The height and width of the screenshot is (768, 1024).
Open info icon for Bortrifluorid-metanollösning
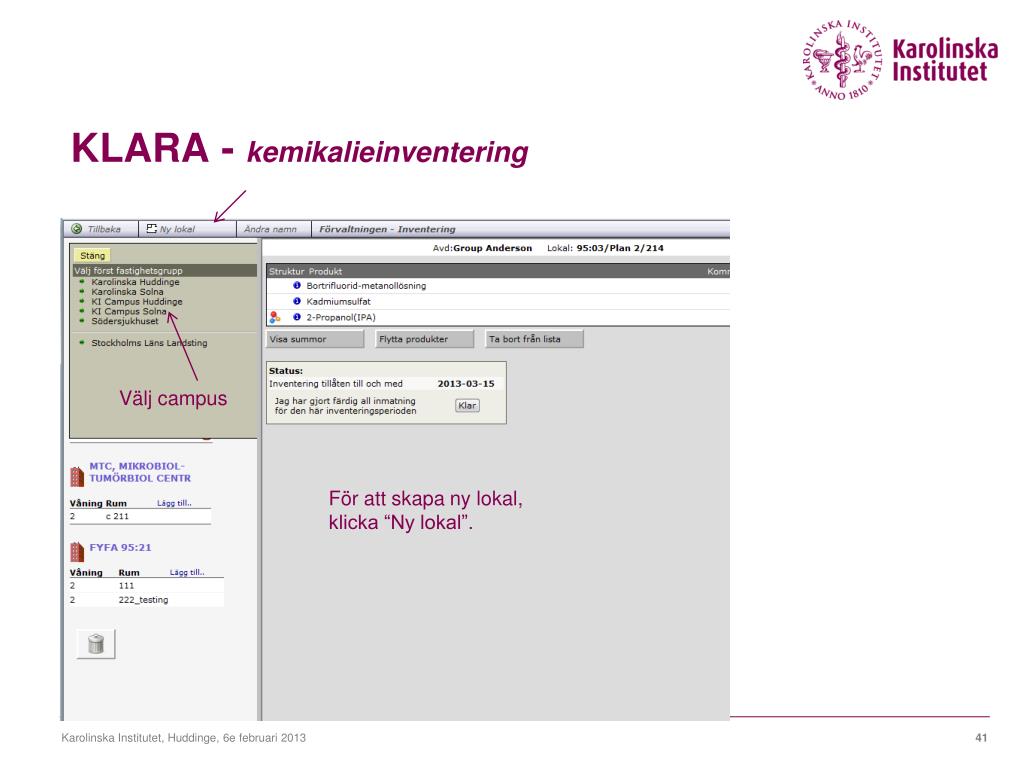[x=296, y=285]
